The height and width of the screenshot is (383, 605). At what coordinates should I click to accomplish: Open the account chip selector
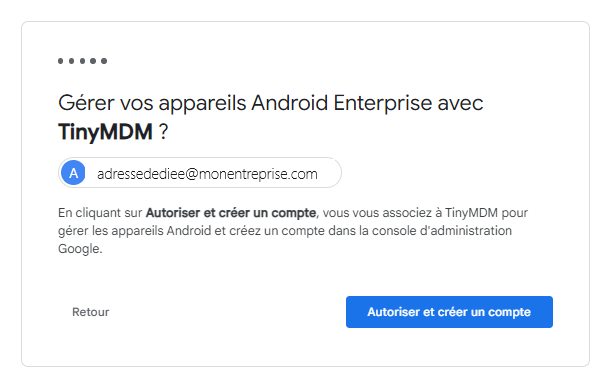pos(200,173)
